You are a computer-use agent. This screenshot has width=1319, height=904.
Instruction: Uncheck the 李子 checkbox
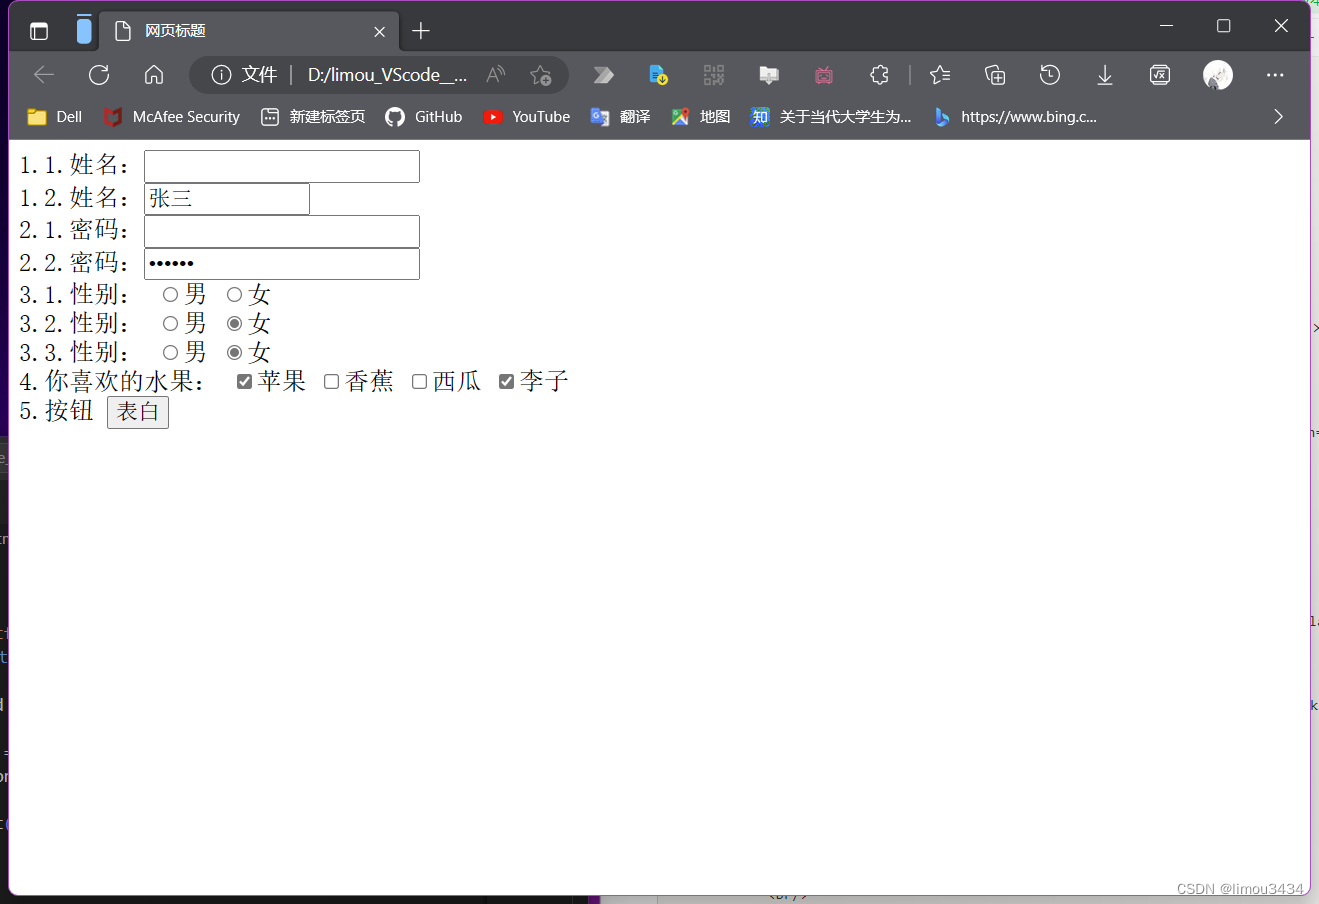pos(506,381)
